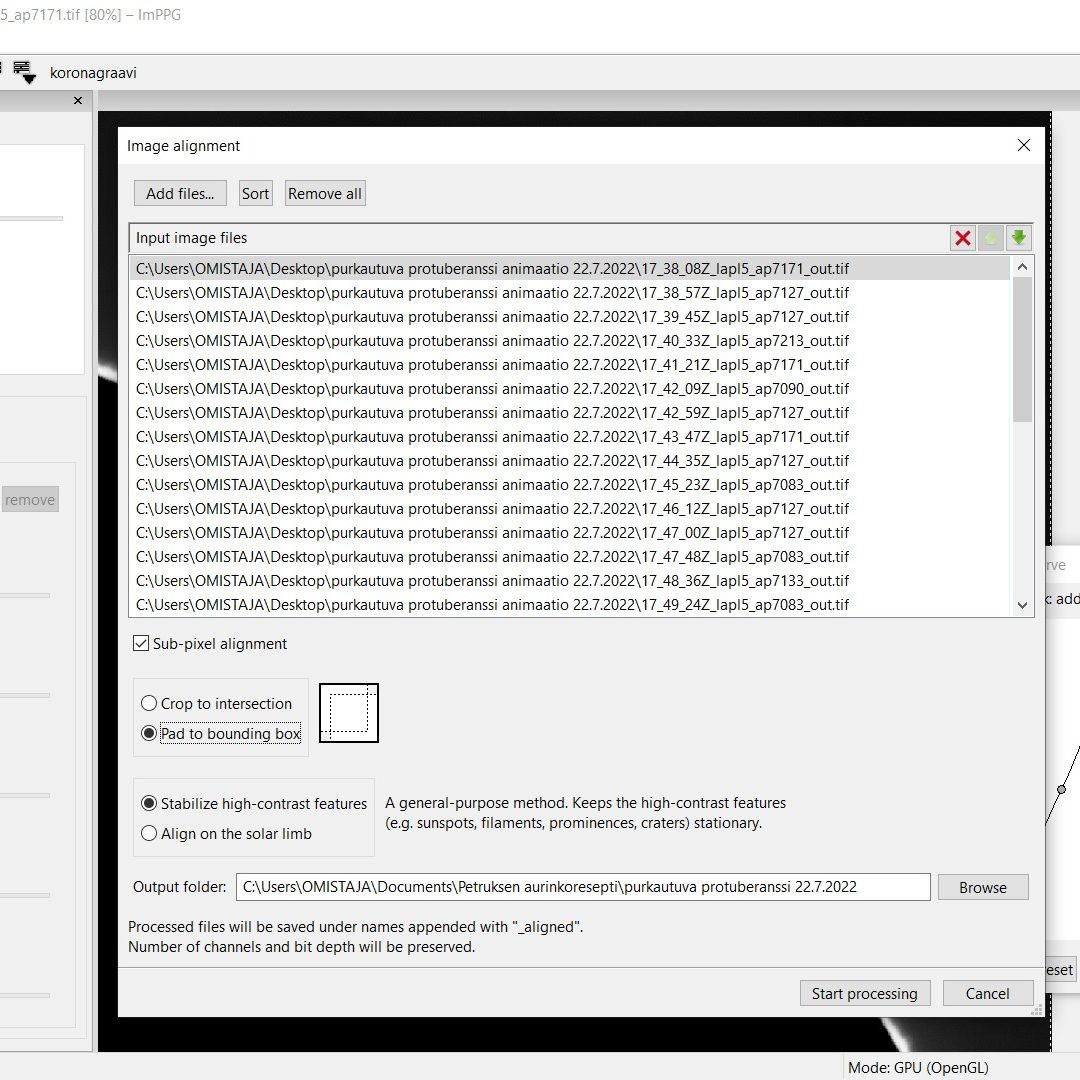Select file 17_39_45Z_lapl5_ap7127_out.tif

[x=569, y=317]
